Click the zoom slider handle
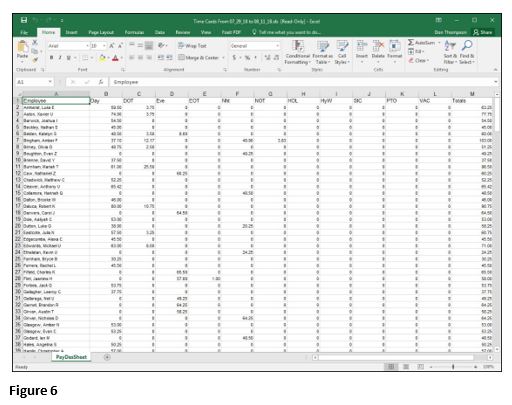Image resolution: width=512 pixels, height=405 pixels. pyautogui.click(x=453, y=367)
